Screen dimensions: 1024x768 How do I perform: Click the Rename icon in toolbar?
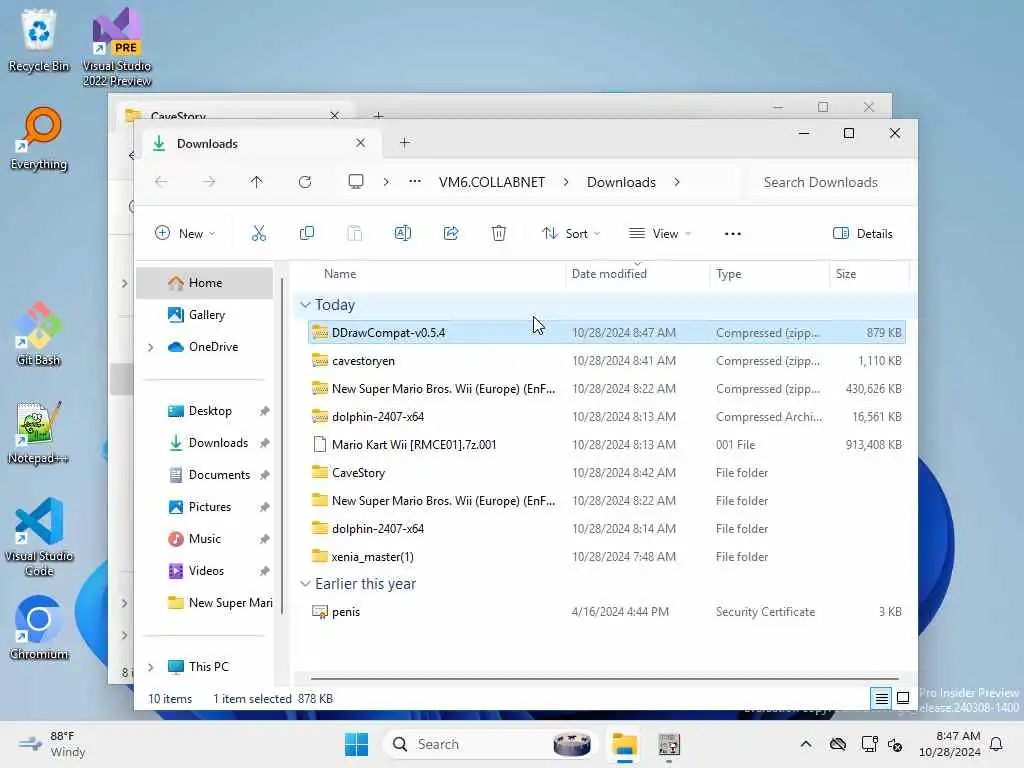(x=403, y=233)
